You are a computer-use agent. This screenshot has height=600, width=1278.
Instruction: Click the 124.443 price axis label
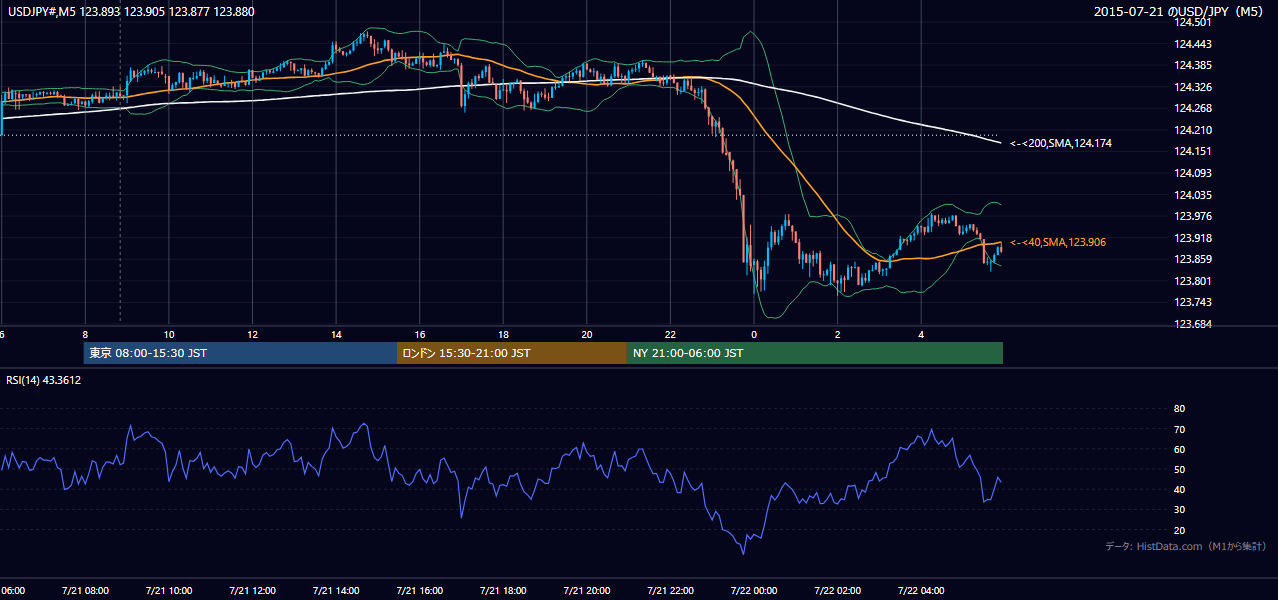tap(1193, 44)
